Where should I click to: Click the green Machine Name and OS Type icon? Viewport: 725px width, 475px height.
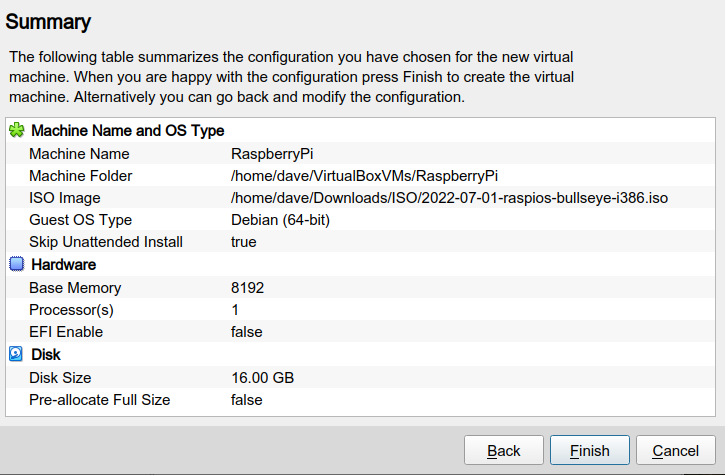pyautogui.click(x=17, y=130)
